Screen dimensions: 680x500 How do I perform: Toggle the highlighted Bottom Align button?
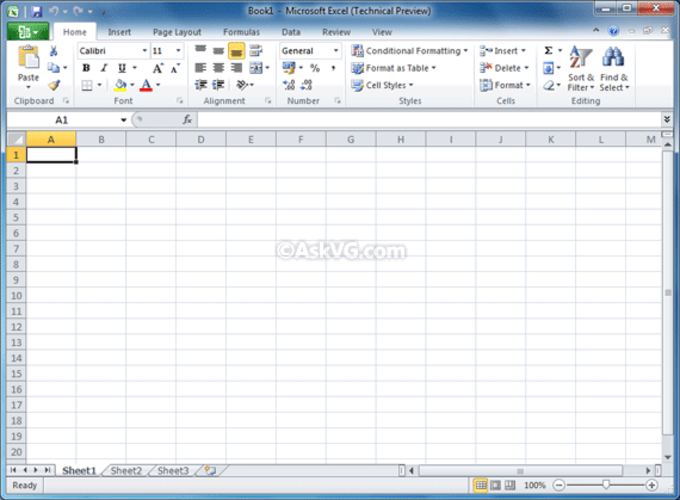(x=237, y=51)
